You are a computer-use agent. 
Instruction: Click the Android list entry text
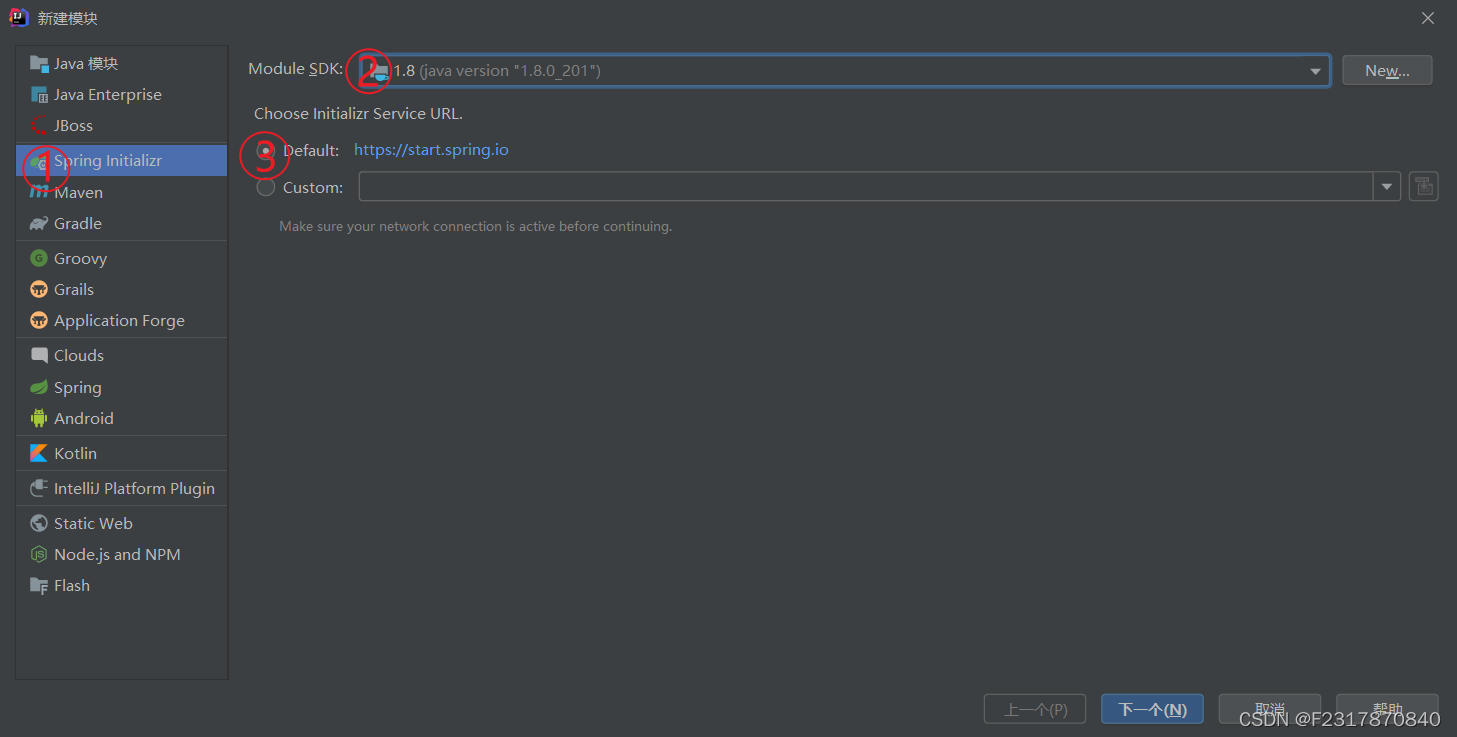pyautogui.click(x=84, y=418)
